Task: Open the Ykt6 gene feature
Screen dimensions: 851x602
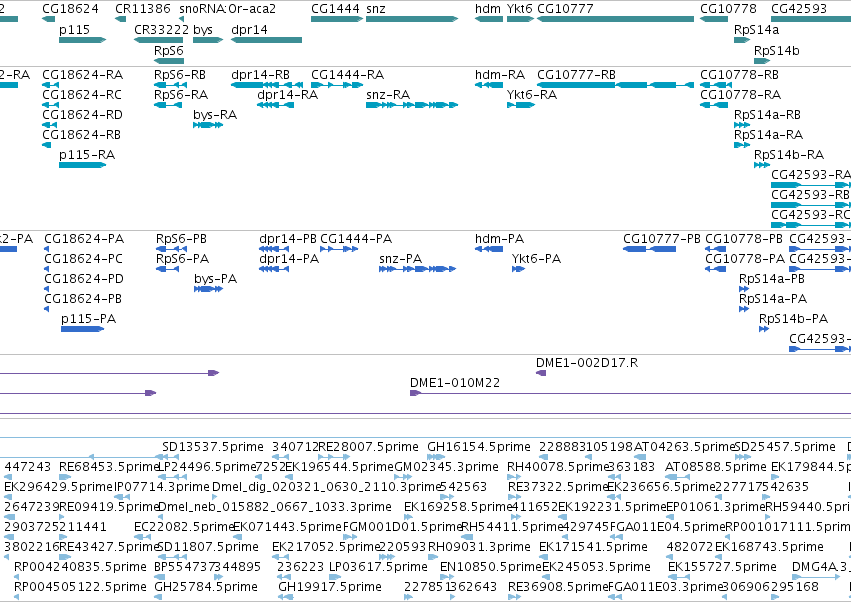Action: pyautogui.click(x=520, y=19)
